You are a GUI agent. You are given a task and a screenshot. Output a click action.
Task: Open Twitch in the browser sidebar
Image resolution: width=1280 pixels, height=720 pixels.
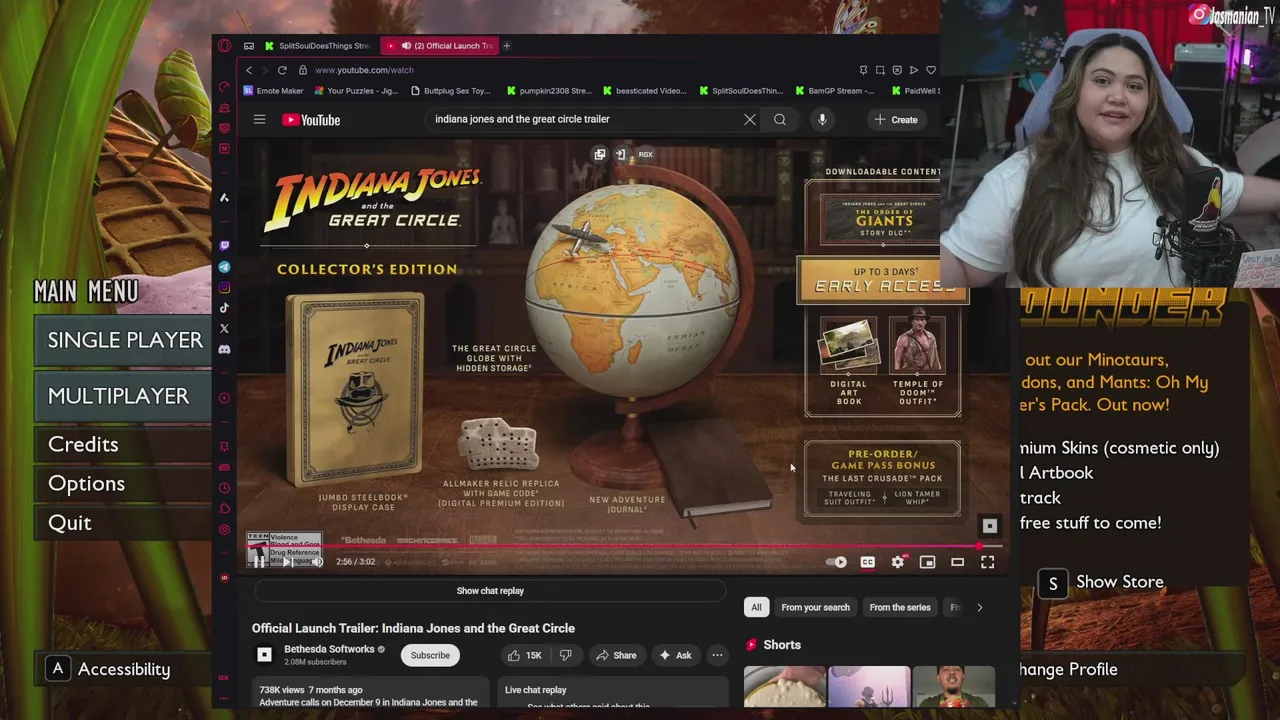click(x=224, y=246)
